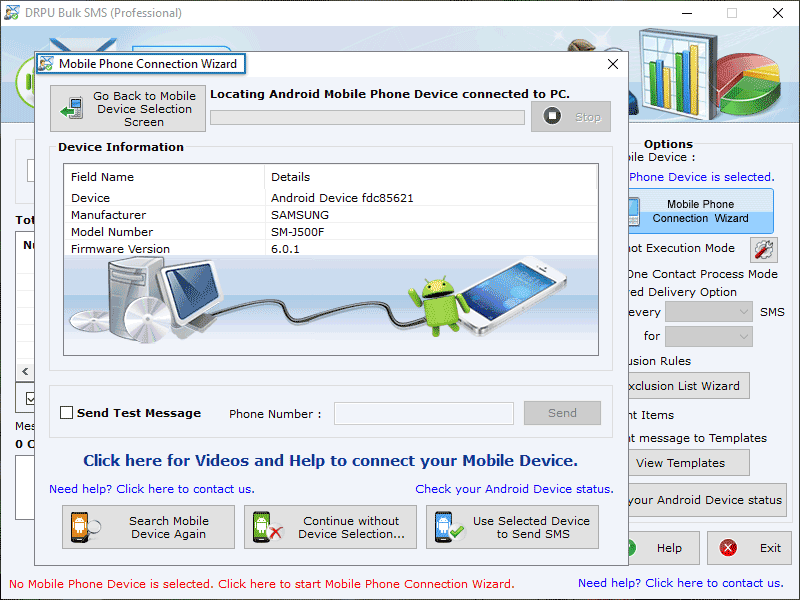This screenshot has width=800, height=600.
Task: Click the red Exit cross icon
Action: click(730, 548)
